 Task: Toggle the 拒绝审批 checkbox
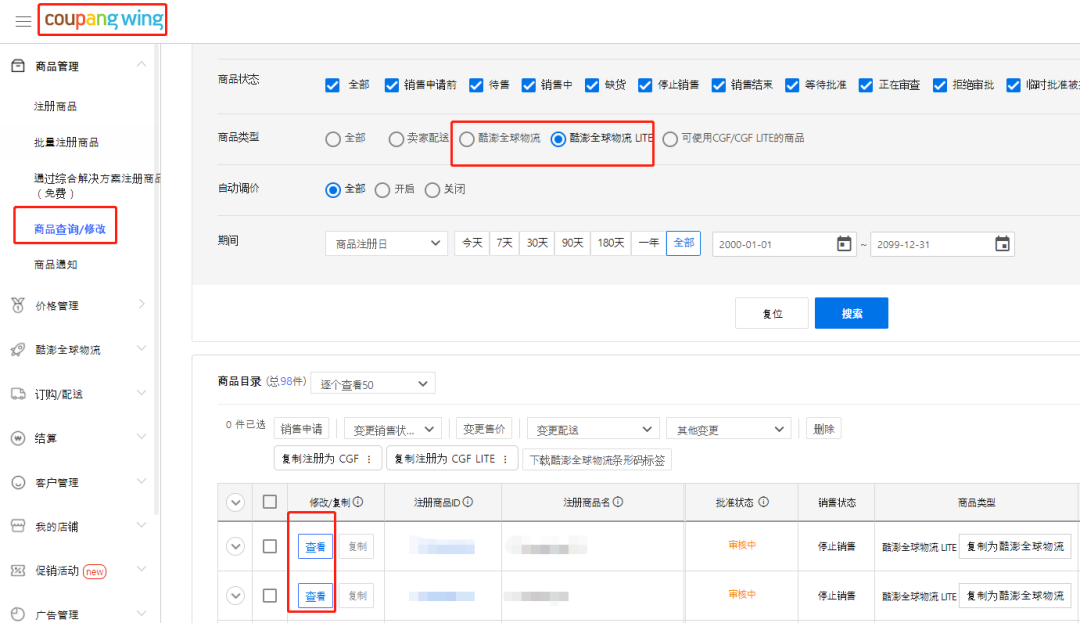[x=939, y=85]
